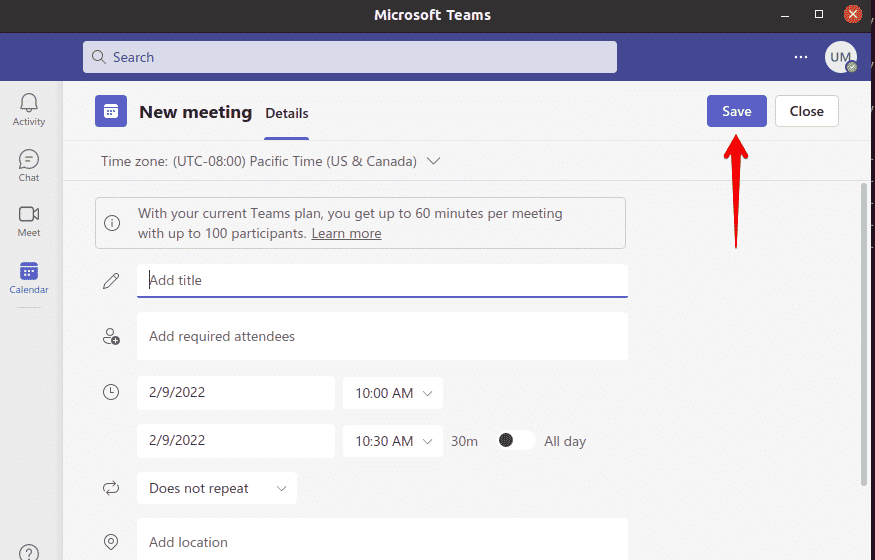This screenshot has width=875, height=560.
Task: Open Settings and more ellipsis
Action: 801,57
